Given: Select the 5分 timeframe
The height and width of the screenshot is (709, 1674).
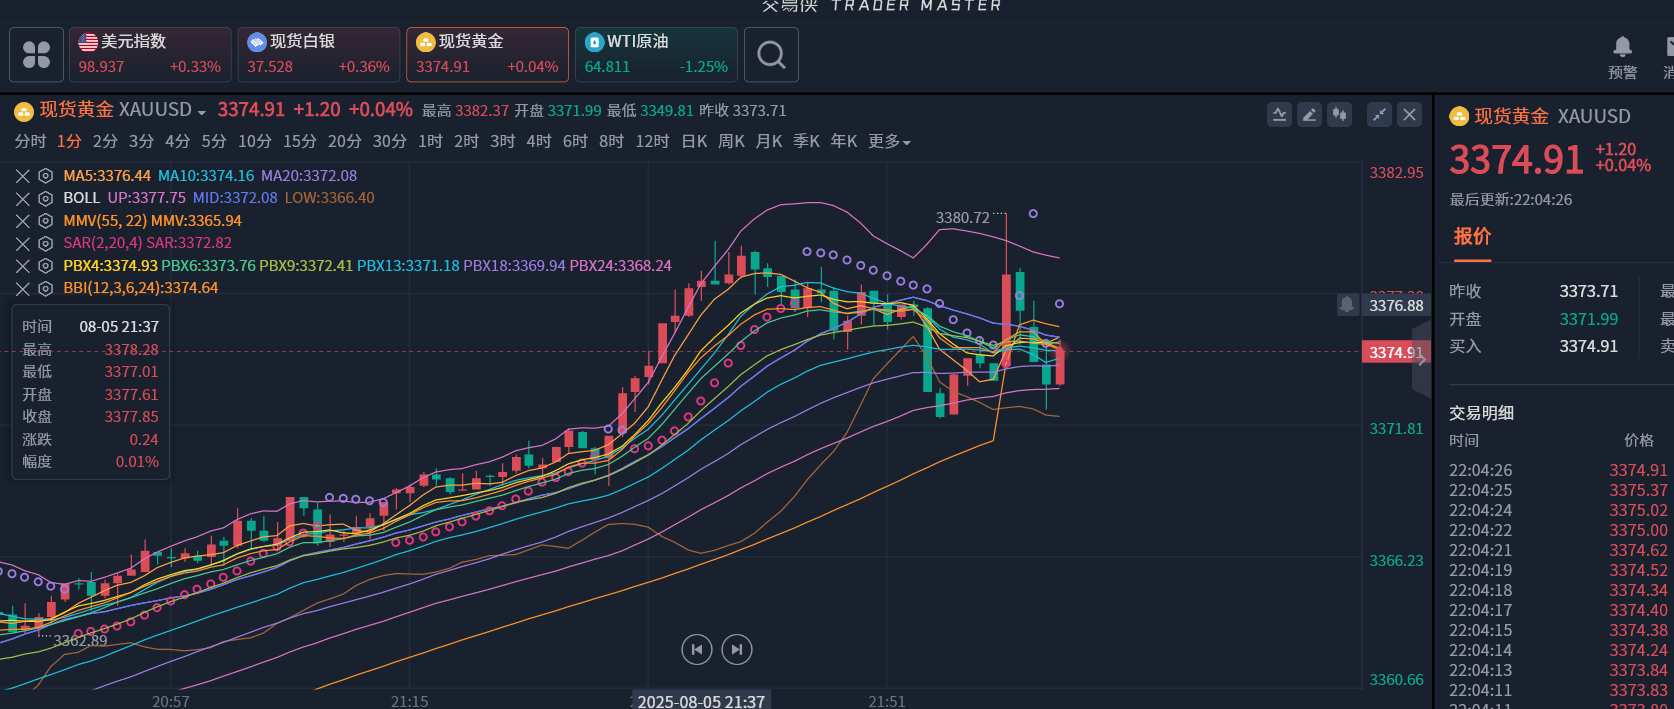Looking at the screenshot, I should coord(213,142).
